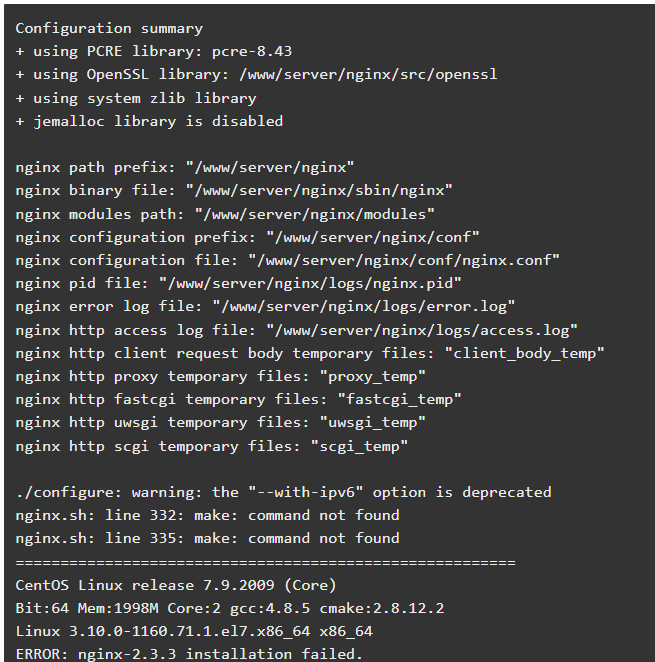Click the OpenSSL library path text

point(368,75)
